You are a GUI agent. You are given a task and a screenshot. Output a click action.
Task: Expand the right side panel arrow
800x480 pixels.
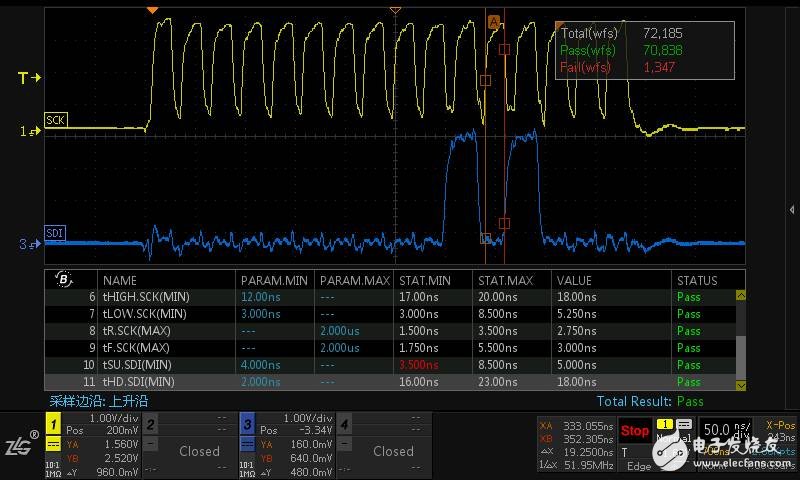pos(792,209)
